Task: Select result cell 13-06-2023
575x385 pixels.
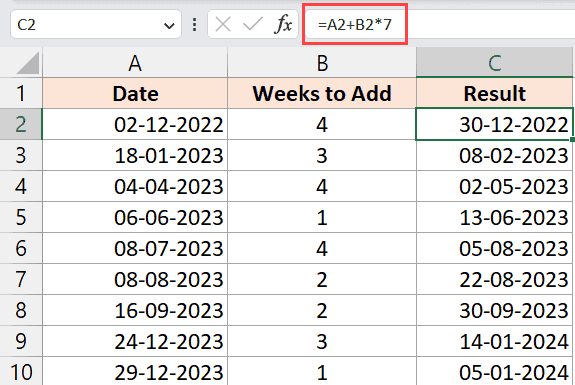Action: pyautogui.click(x=495, y=217)
